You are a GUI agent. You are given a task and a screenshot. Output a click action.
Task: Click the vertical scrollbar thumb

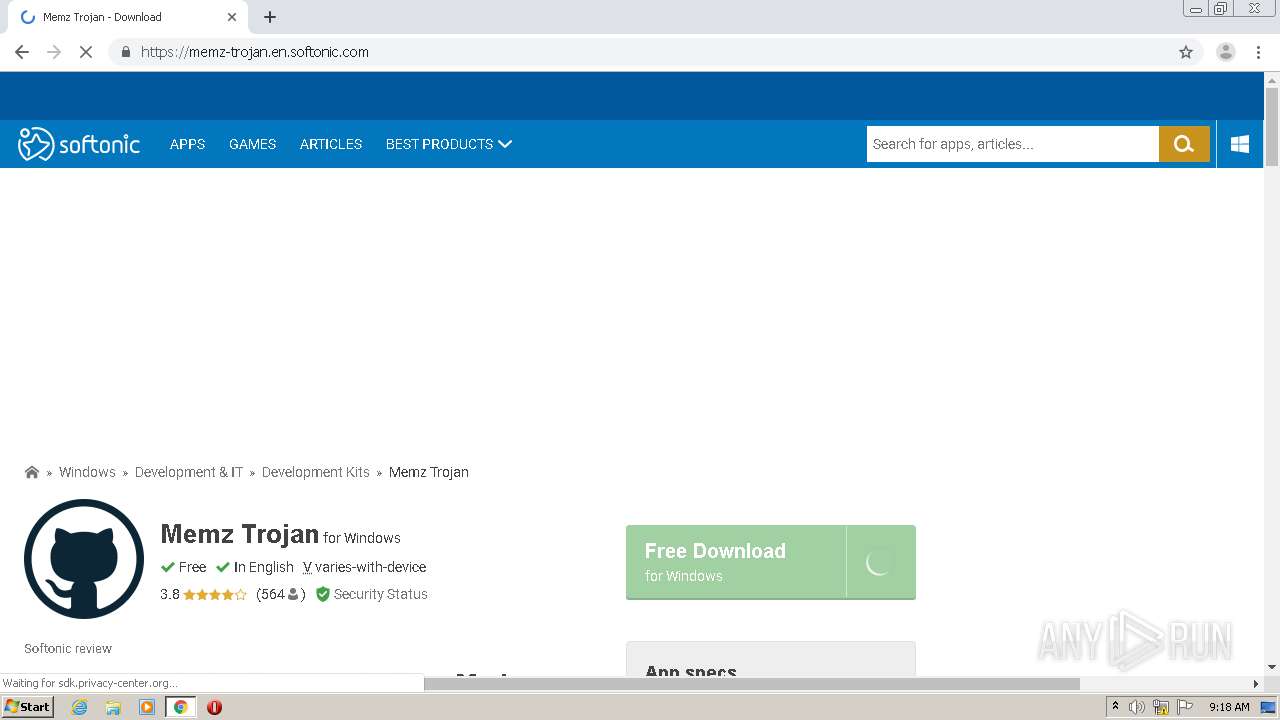[1272, 127]
